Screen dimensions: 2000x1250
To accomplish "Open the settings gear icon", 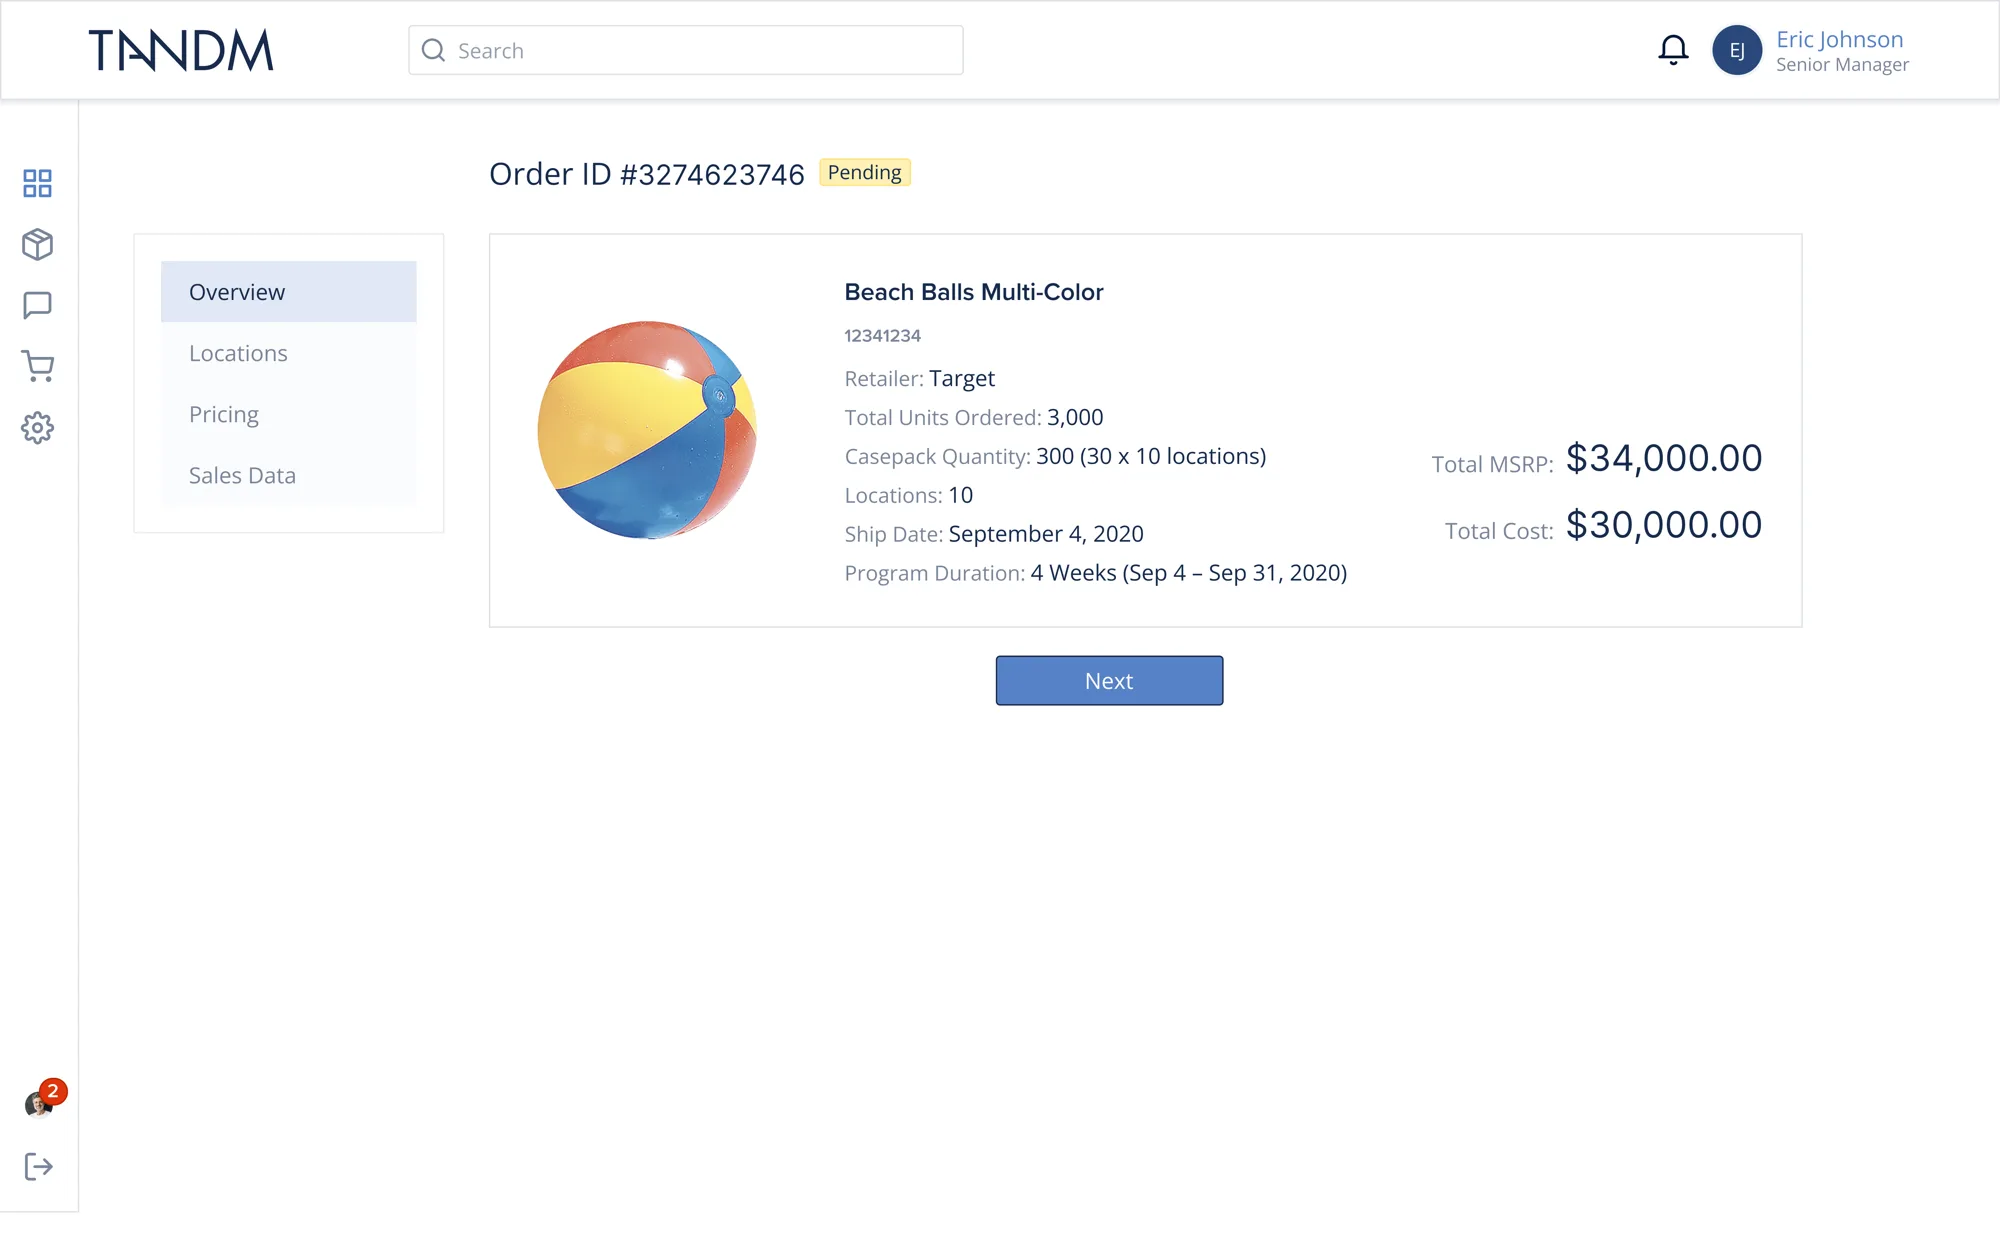I will [37, 428].
